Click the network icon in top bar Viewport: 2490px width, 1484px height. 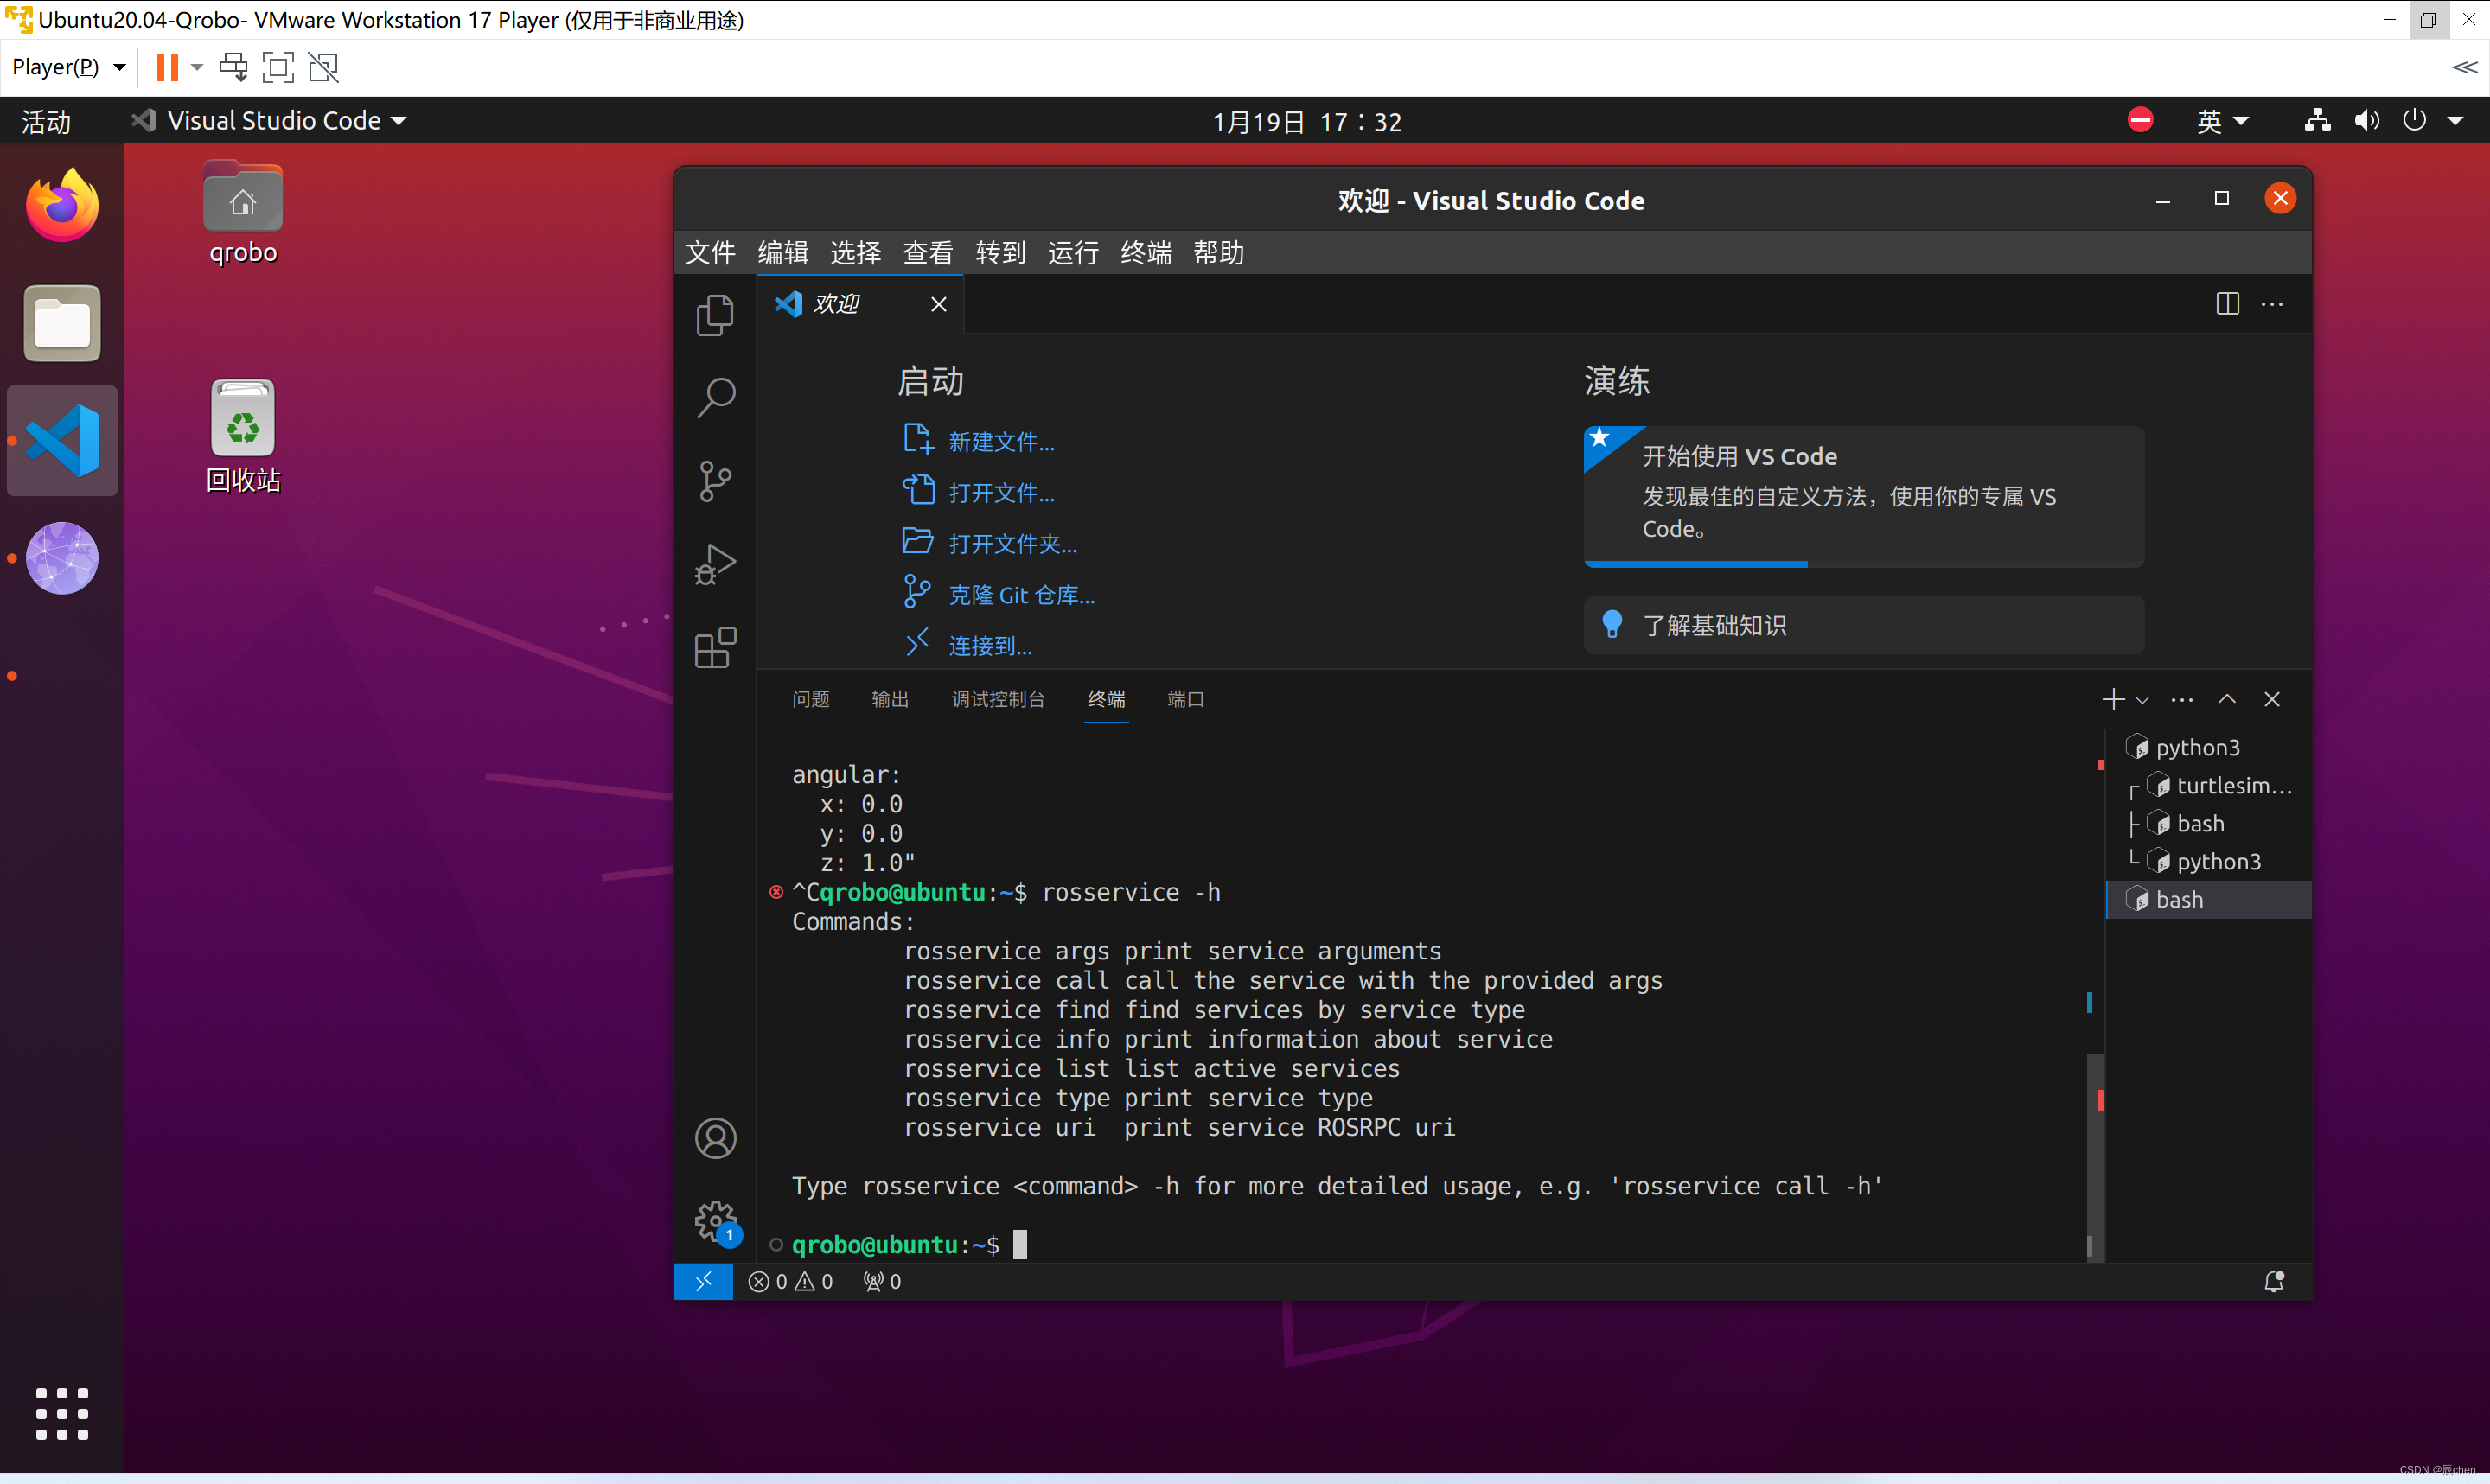pyautogui.click(x=2317, y=121)
